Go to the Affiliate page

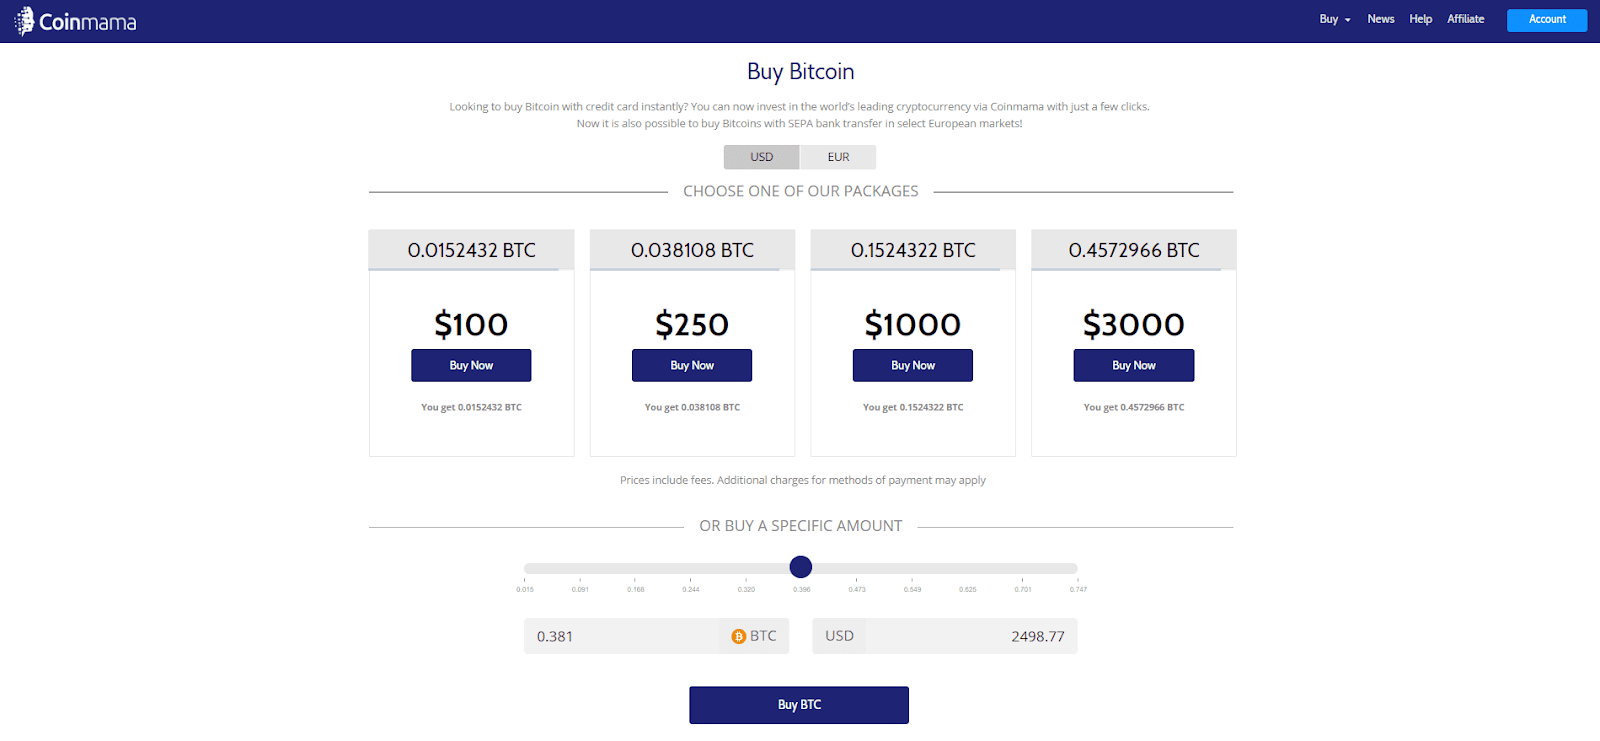pos(1466,19)
